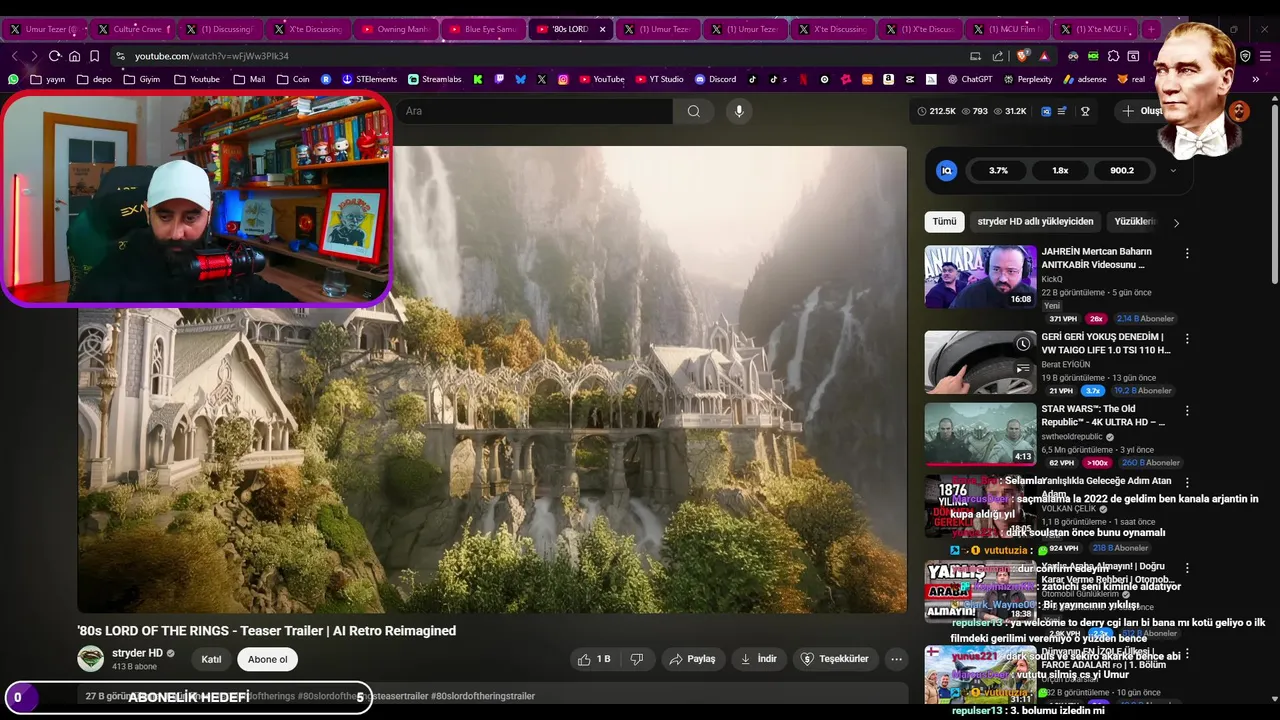This screenshot has height=720, width=1280.
Task: Open Perplexity bookmark
Action: click(1027, 79)
